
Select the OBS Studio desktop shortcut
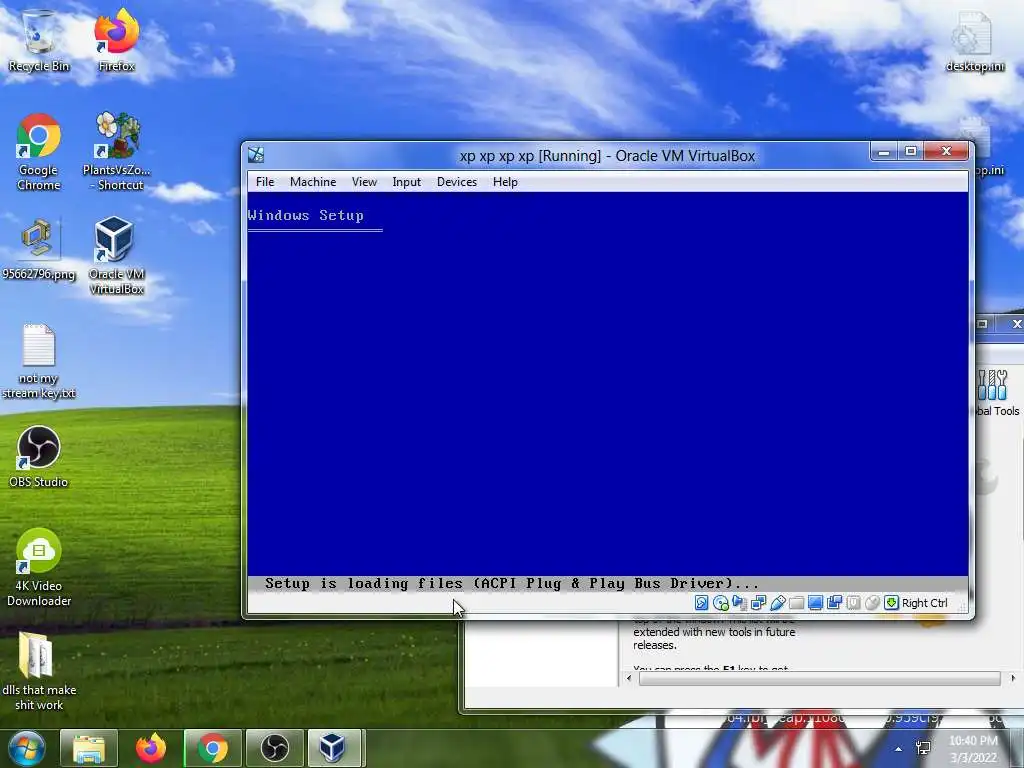[x=39, y=457]
